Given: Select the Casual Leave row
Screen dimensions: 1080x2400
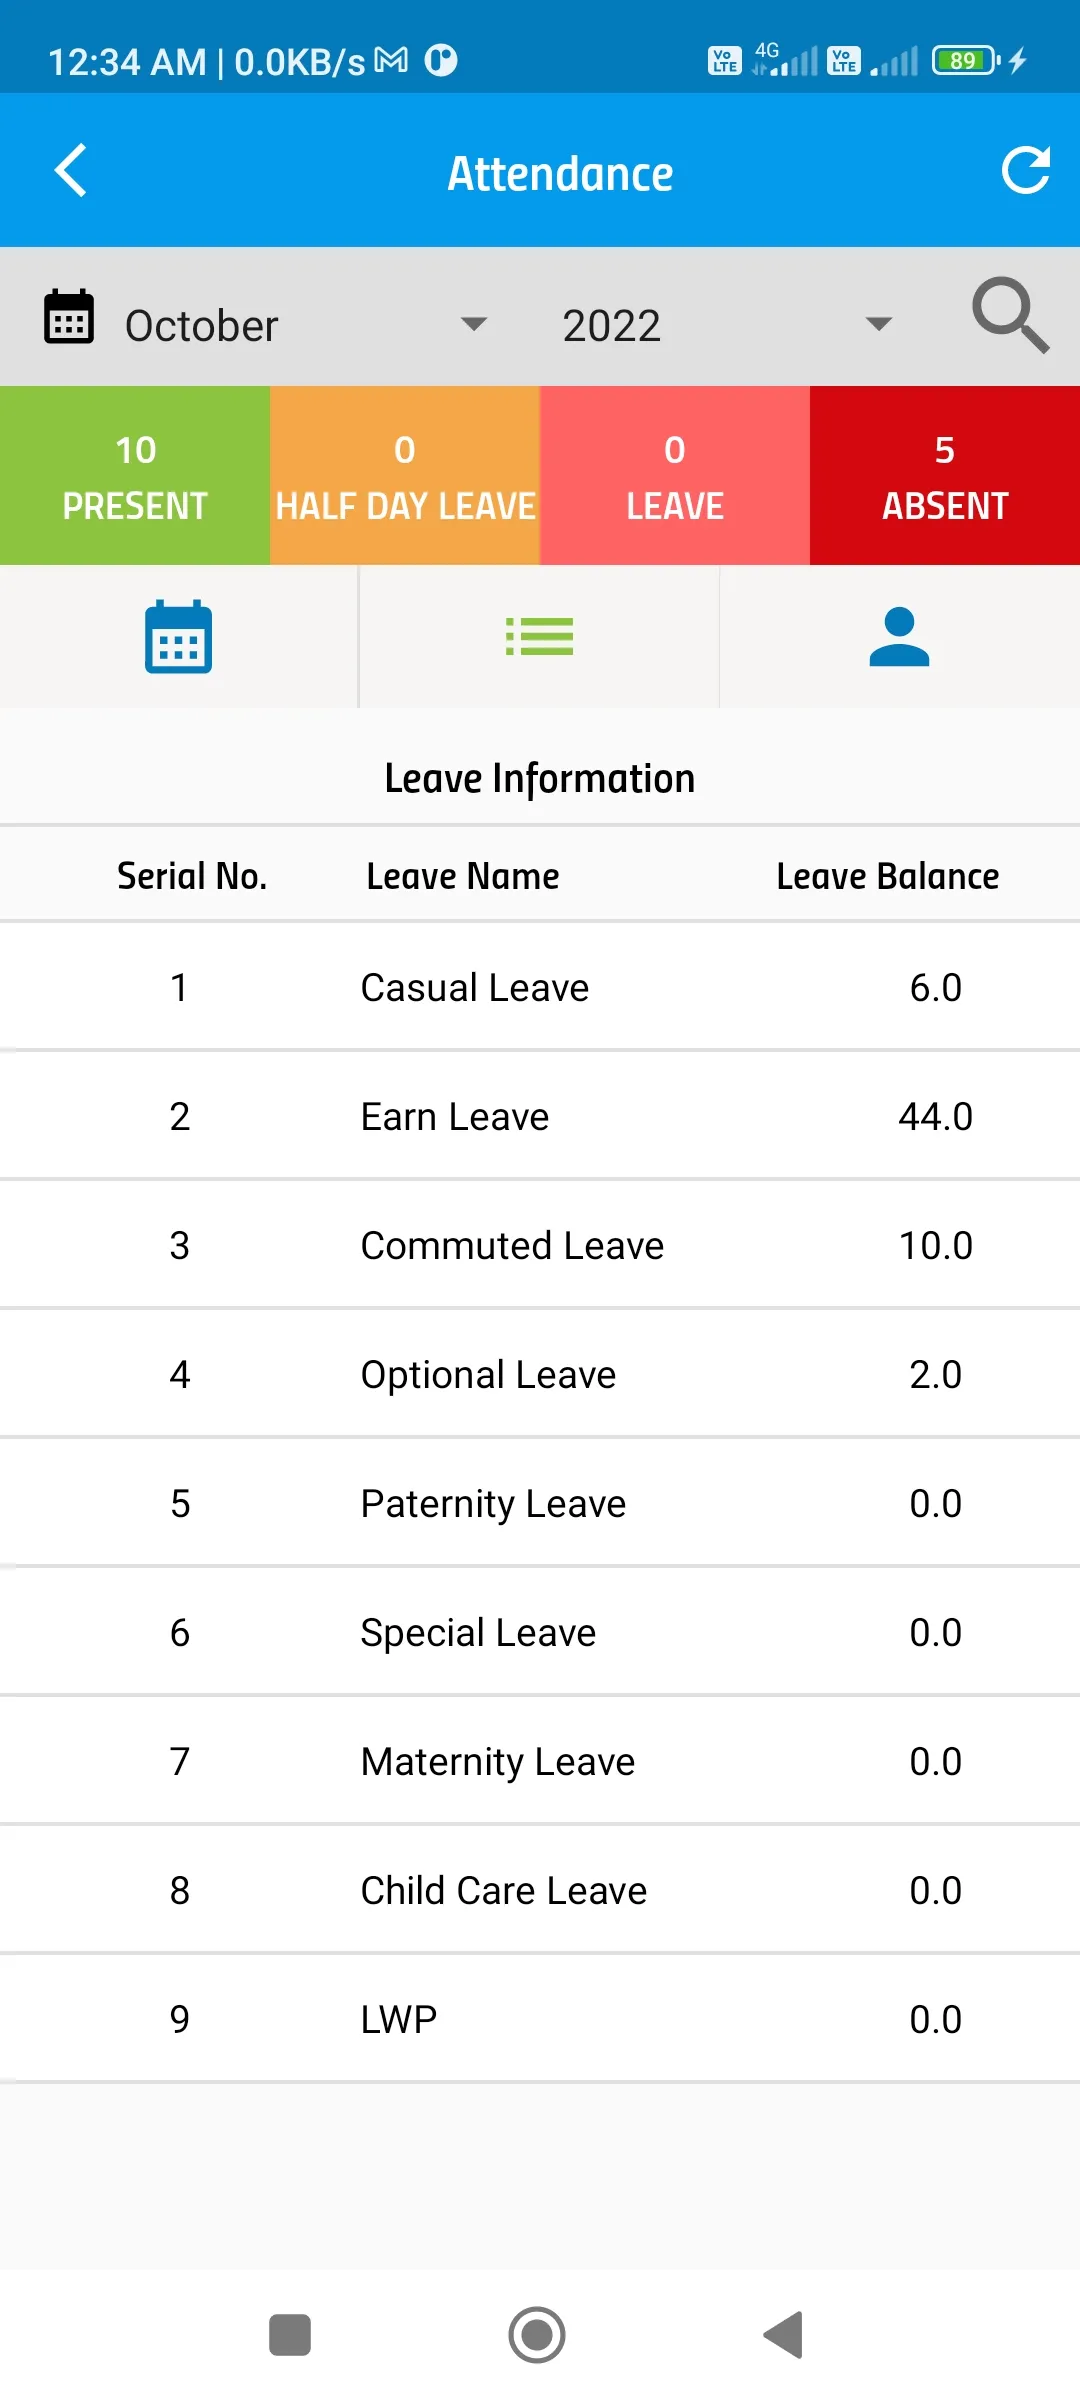Looking at the screenshot, I should (540, 987).
